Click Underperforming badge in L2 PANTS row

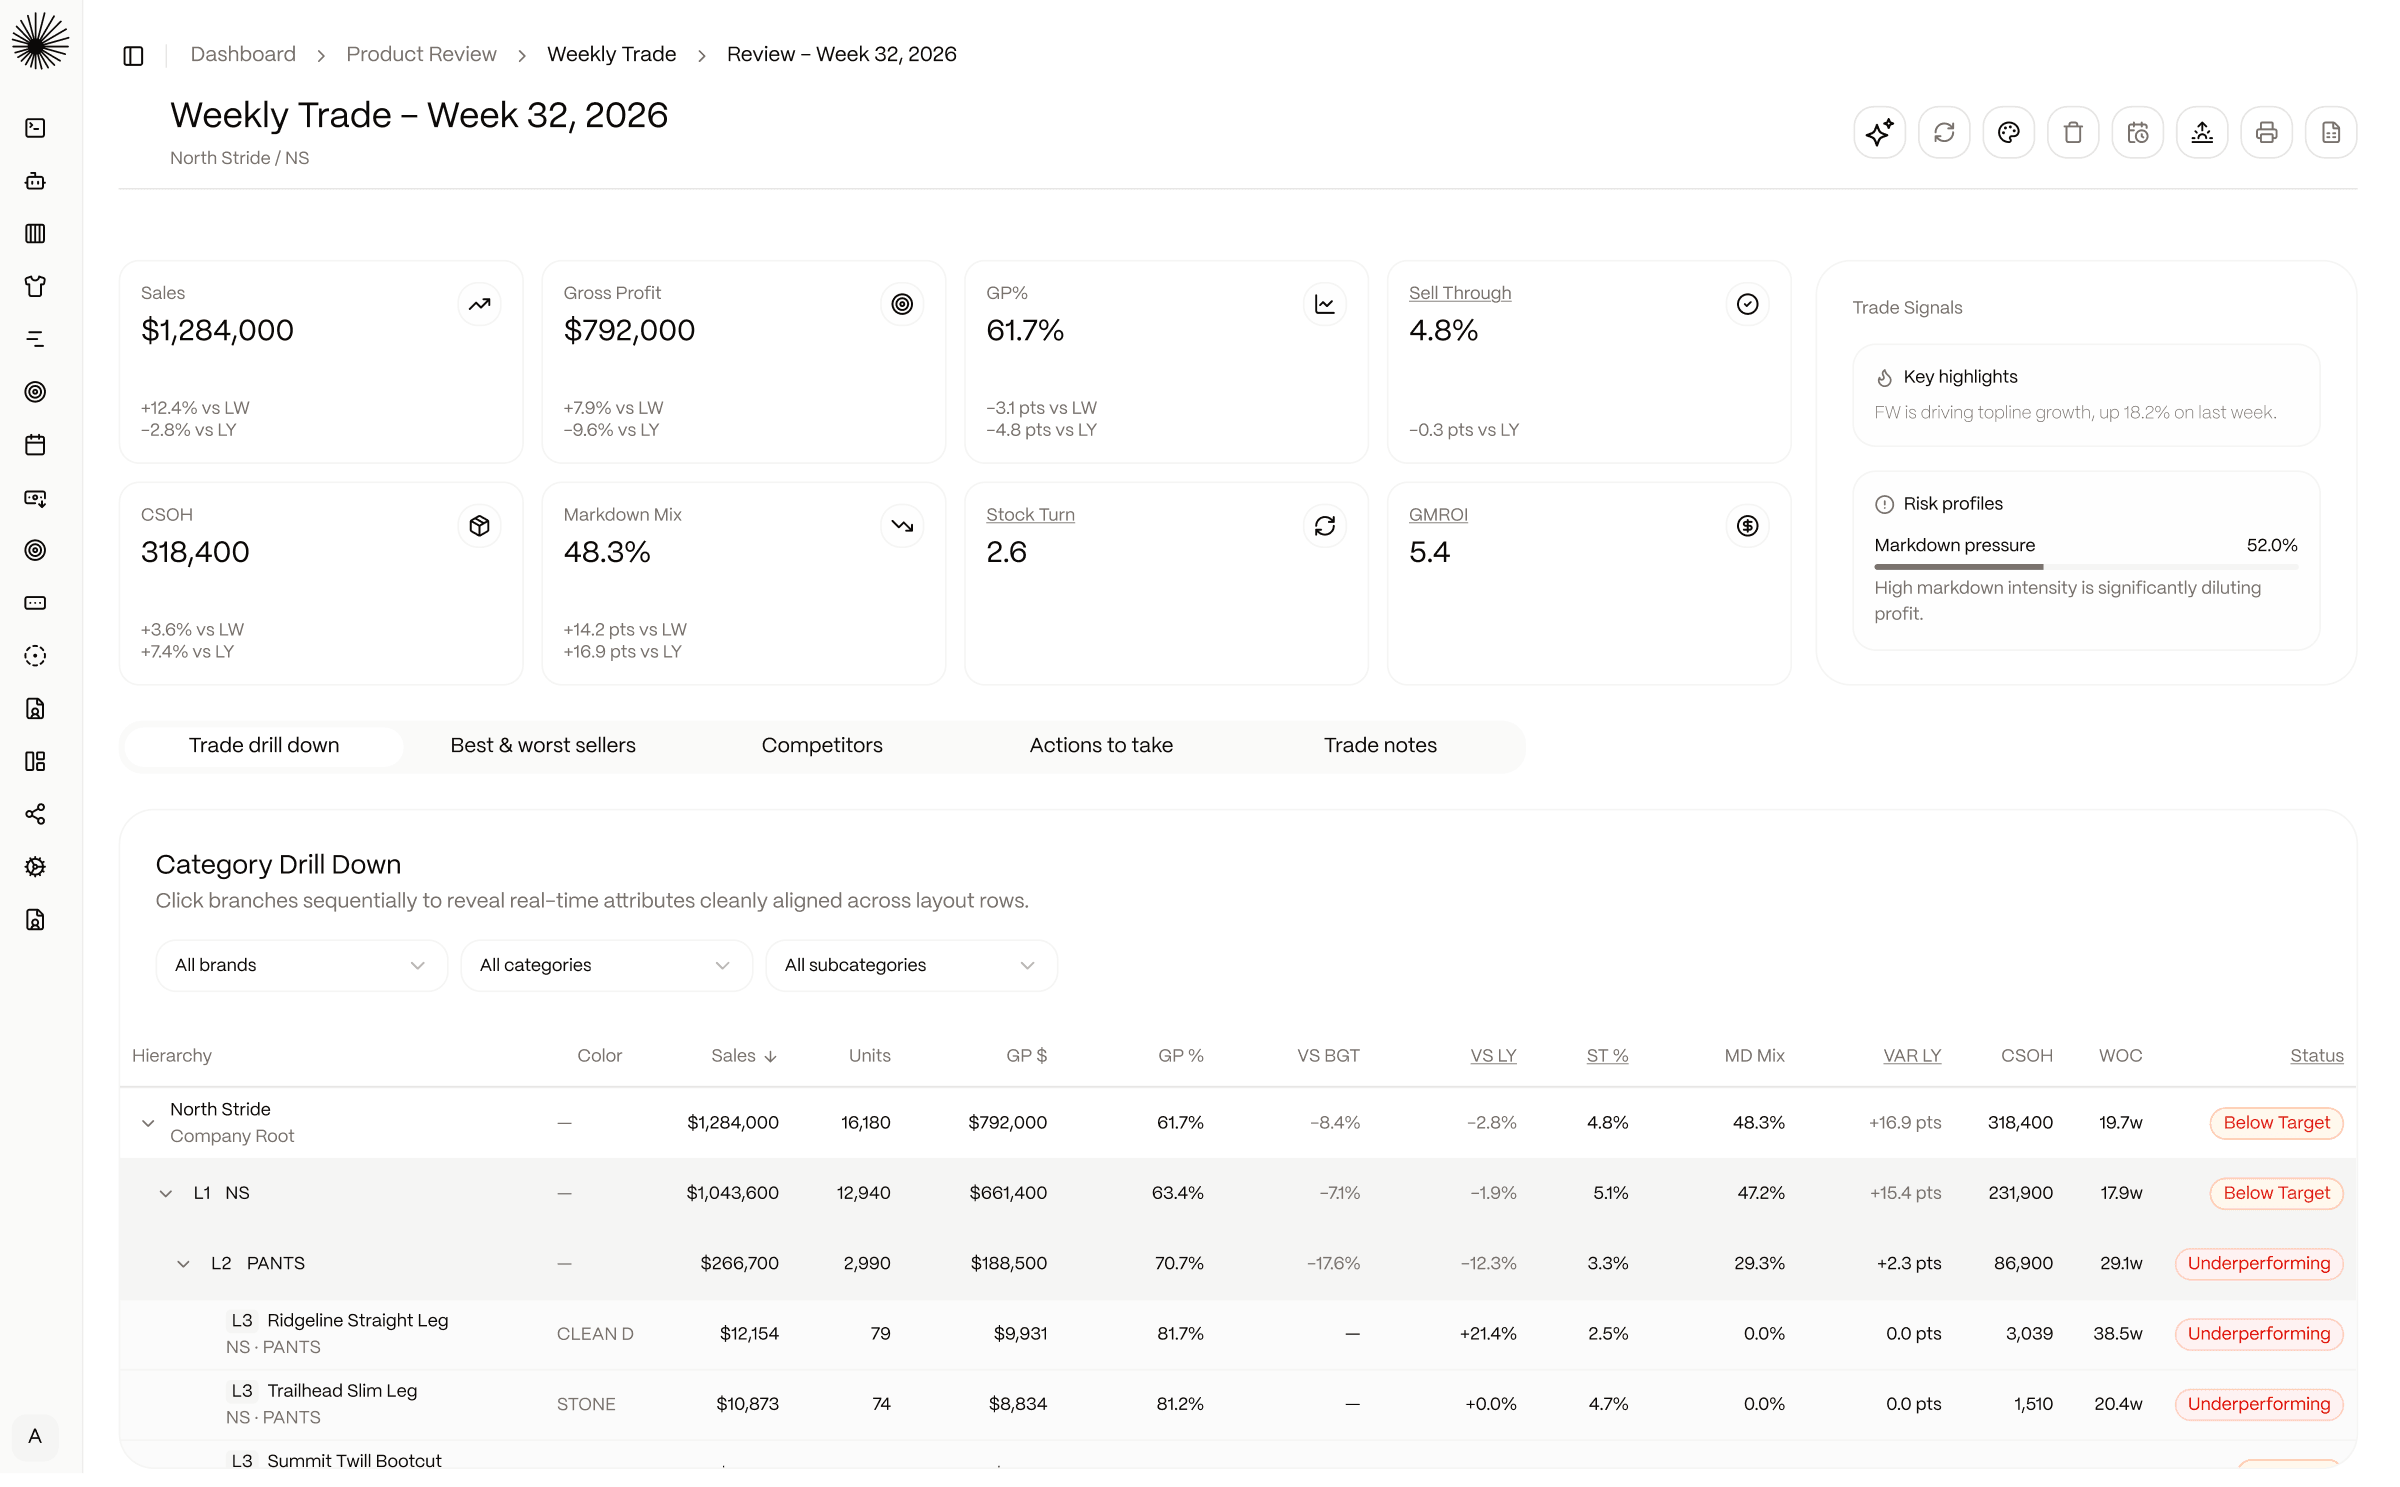click(x=2258, y=1264)
